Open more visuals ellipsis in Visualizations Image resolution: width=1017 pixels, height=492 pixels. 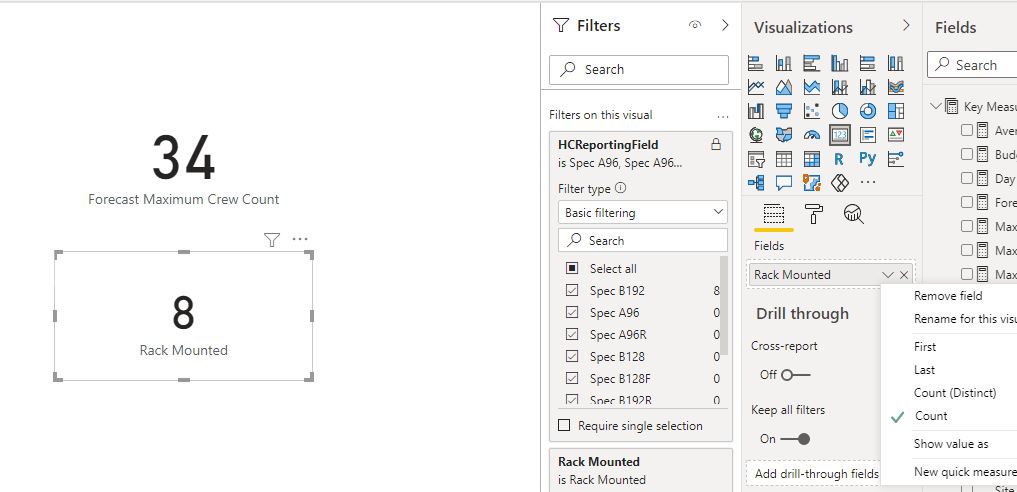coord(868,183)
